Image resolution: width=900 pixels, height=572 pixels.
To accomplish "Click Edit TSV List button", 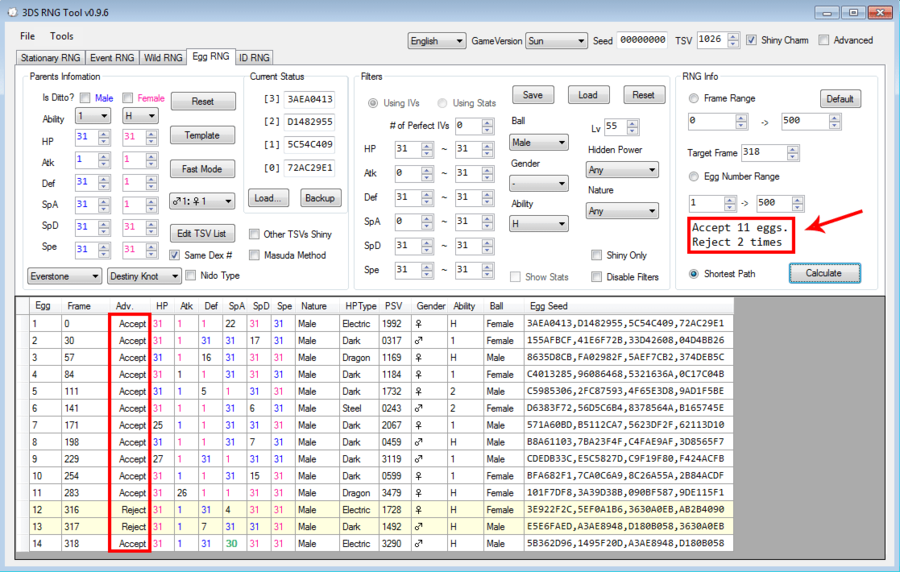I will (x=201, y=234).
